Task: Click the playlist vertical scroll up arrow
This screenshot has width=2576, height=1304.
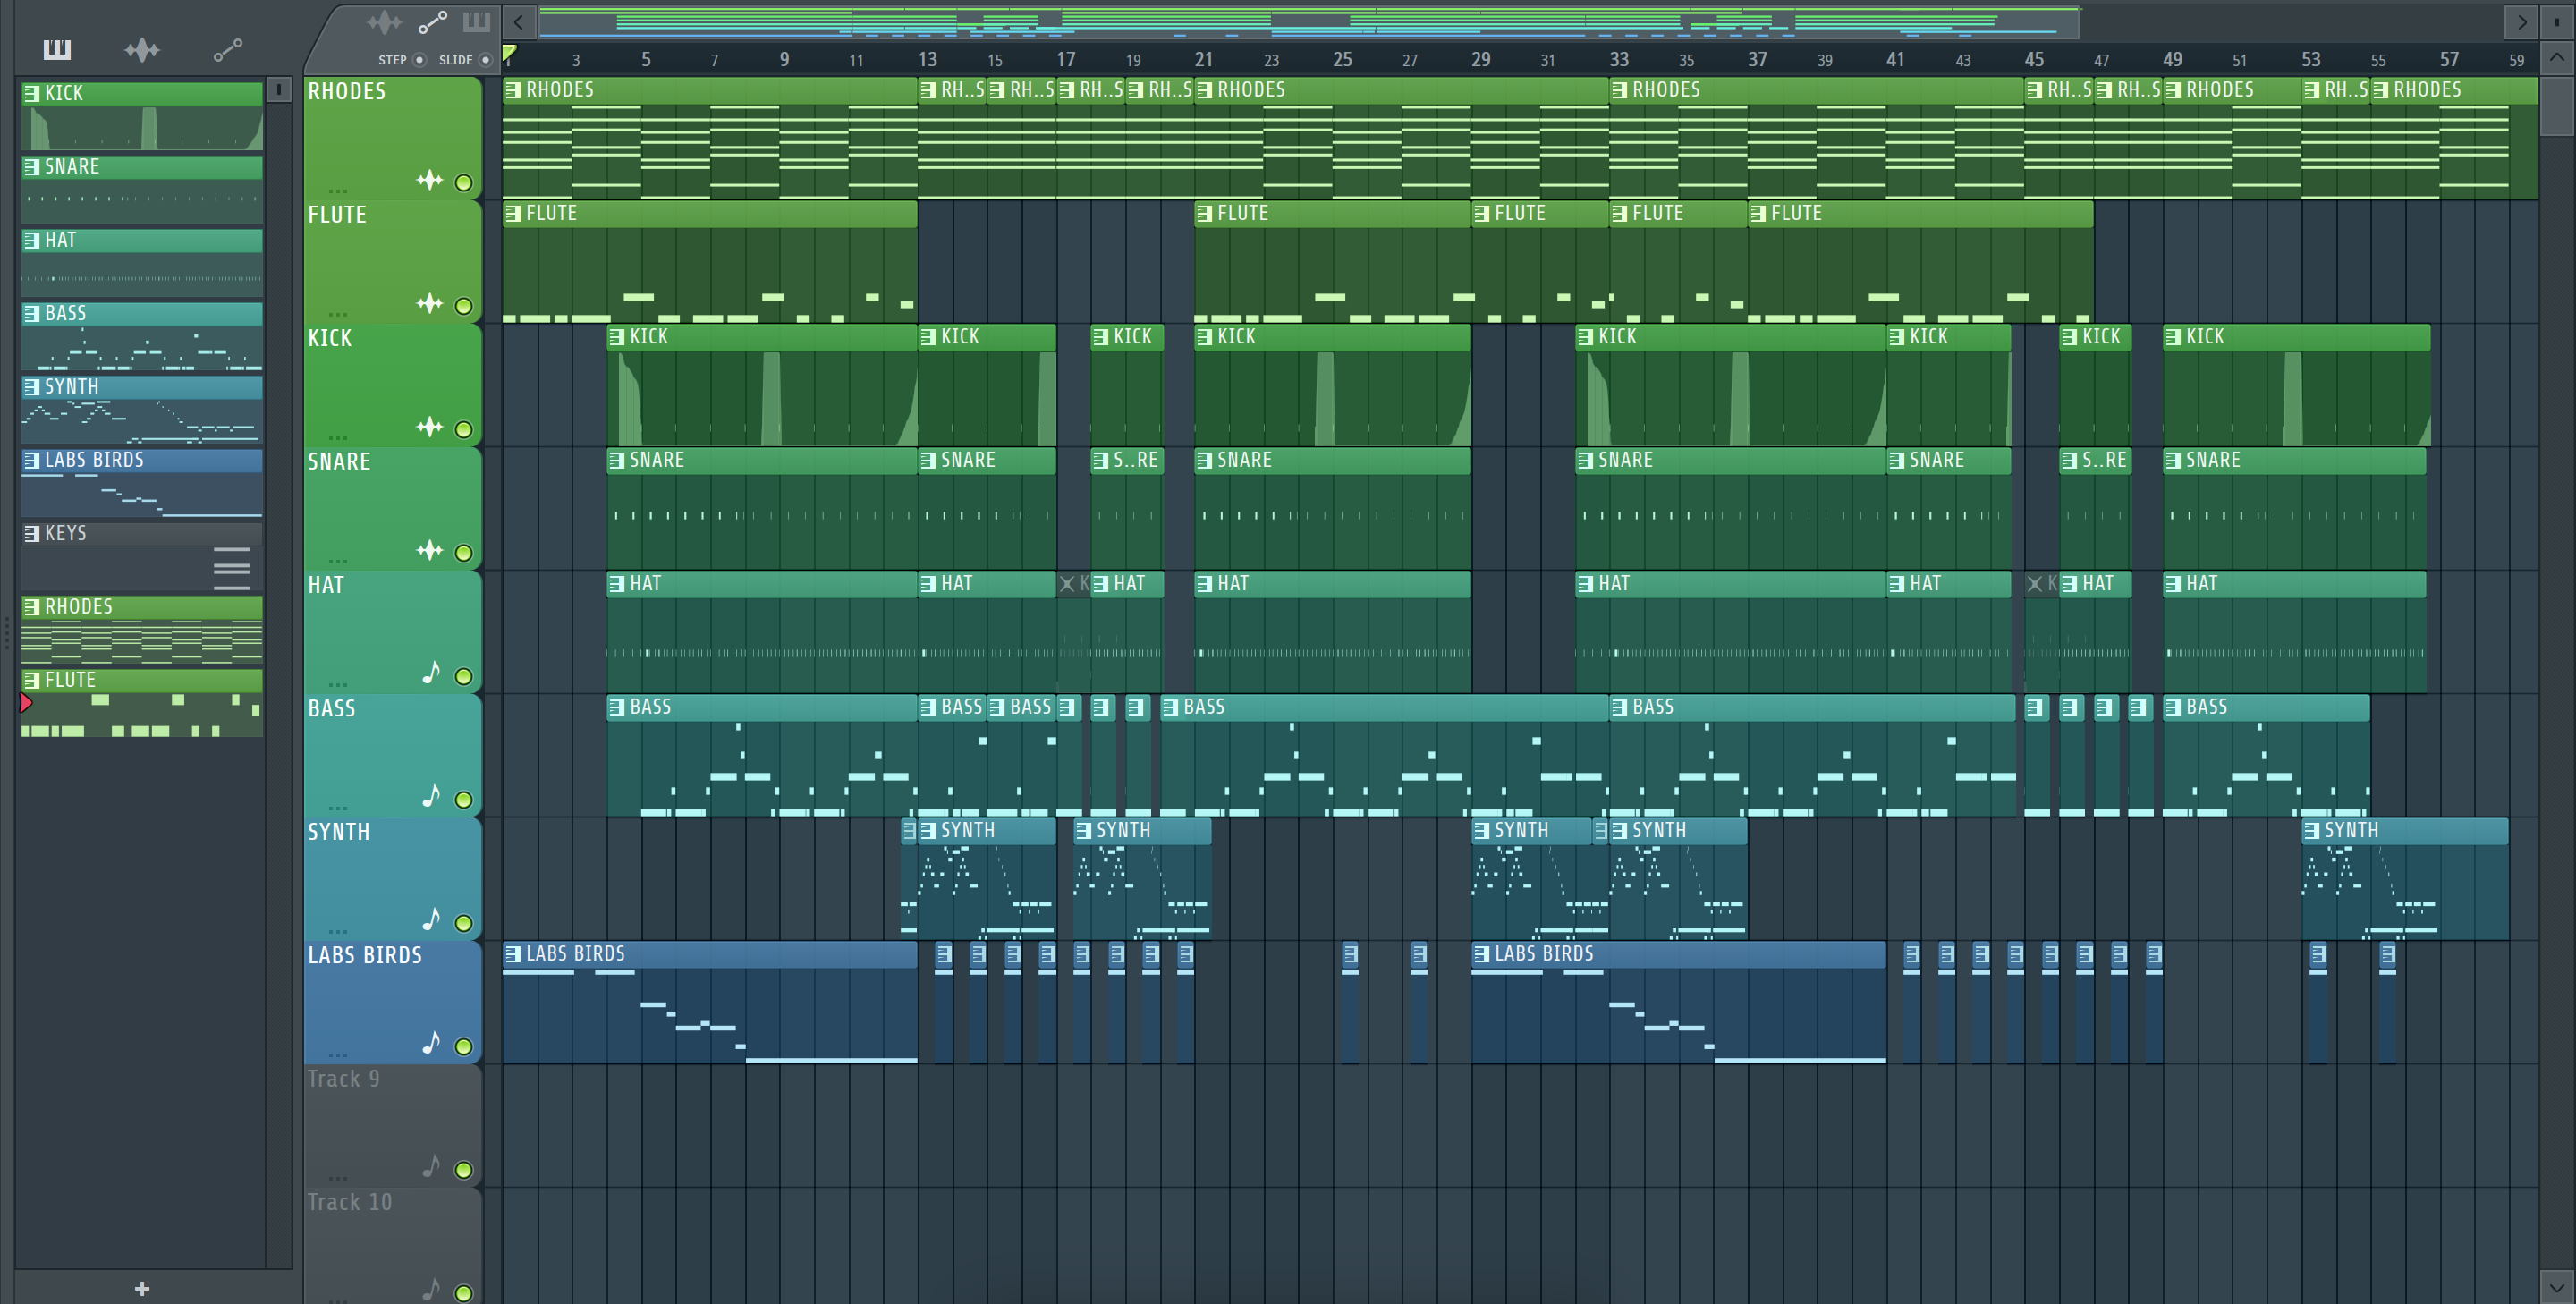Action: (2557, 57)
